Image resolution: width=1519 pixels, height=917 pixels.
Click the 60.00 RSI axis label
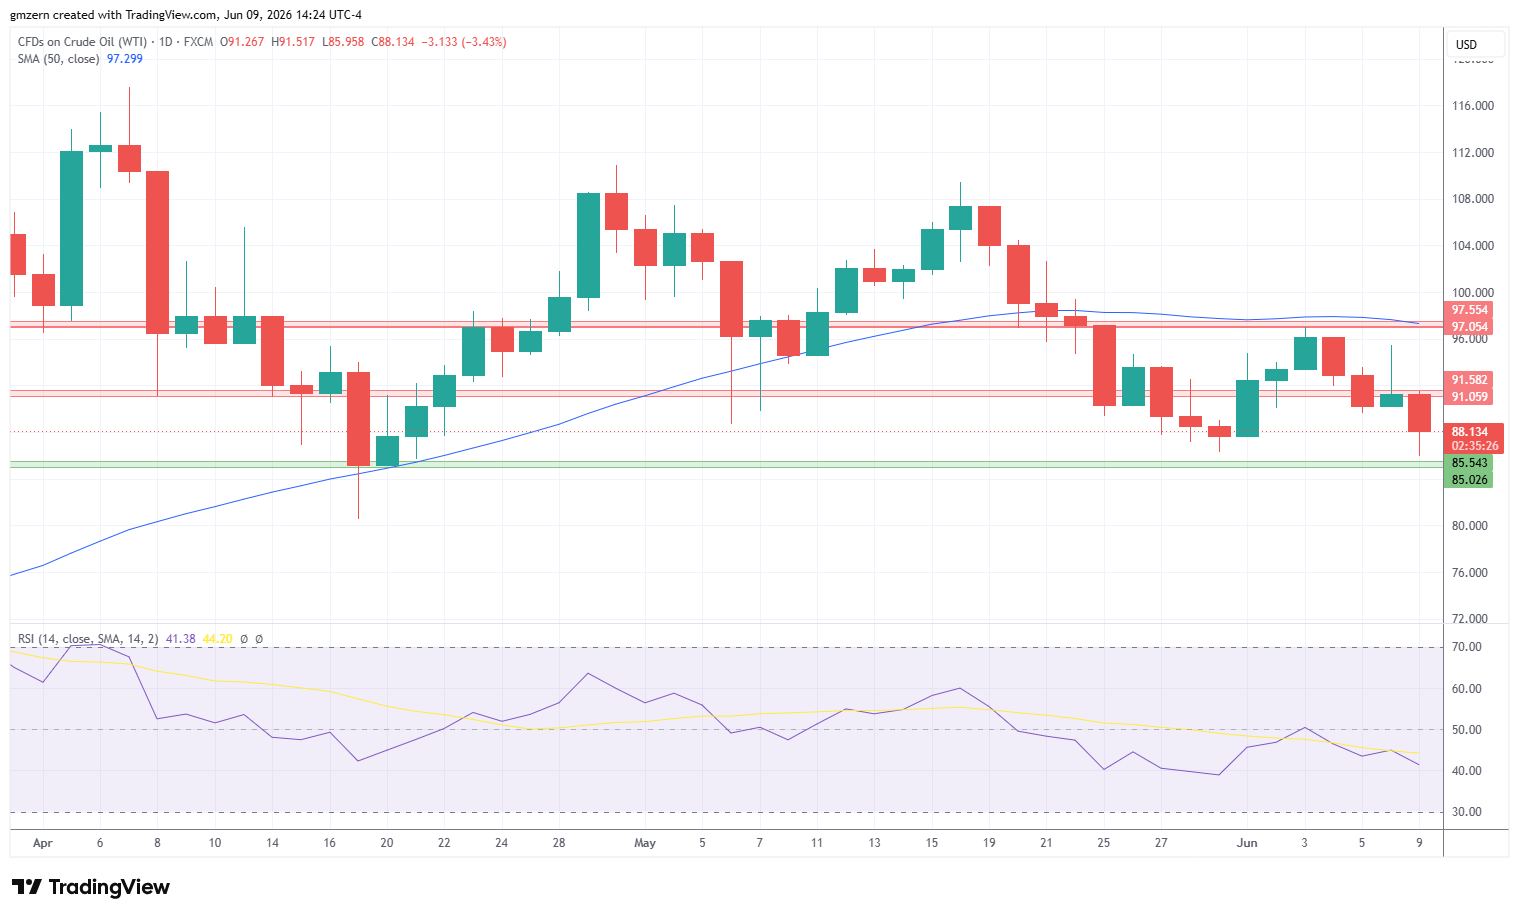click(x=1467, y=689)
